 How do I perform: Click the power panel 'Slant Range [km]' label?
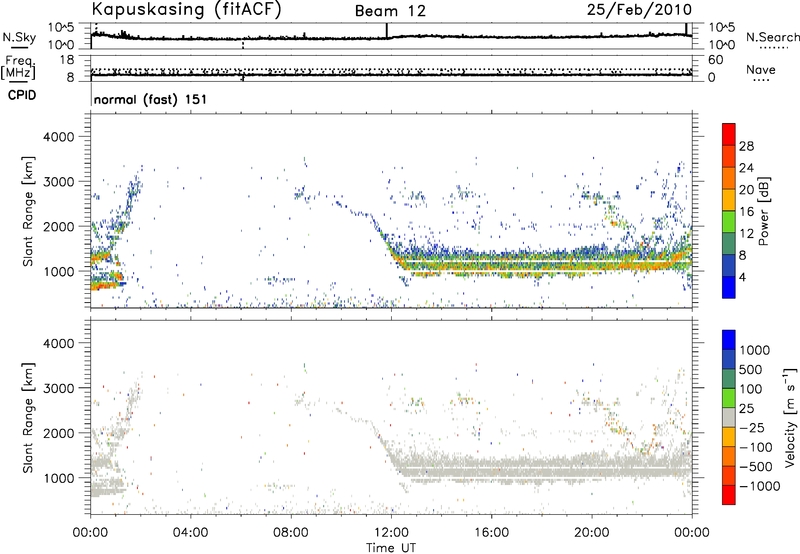[x=29, y=211]
